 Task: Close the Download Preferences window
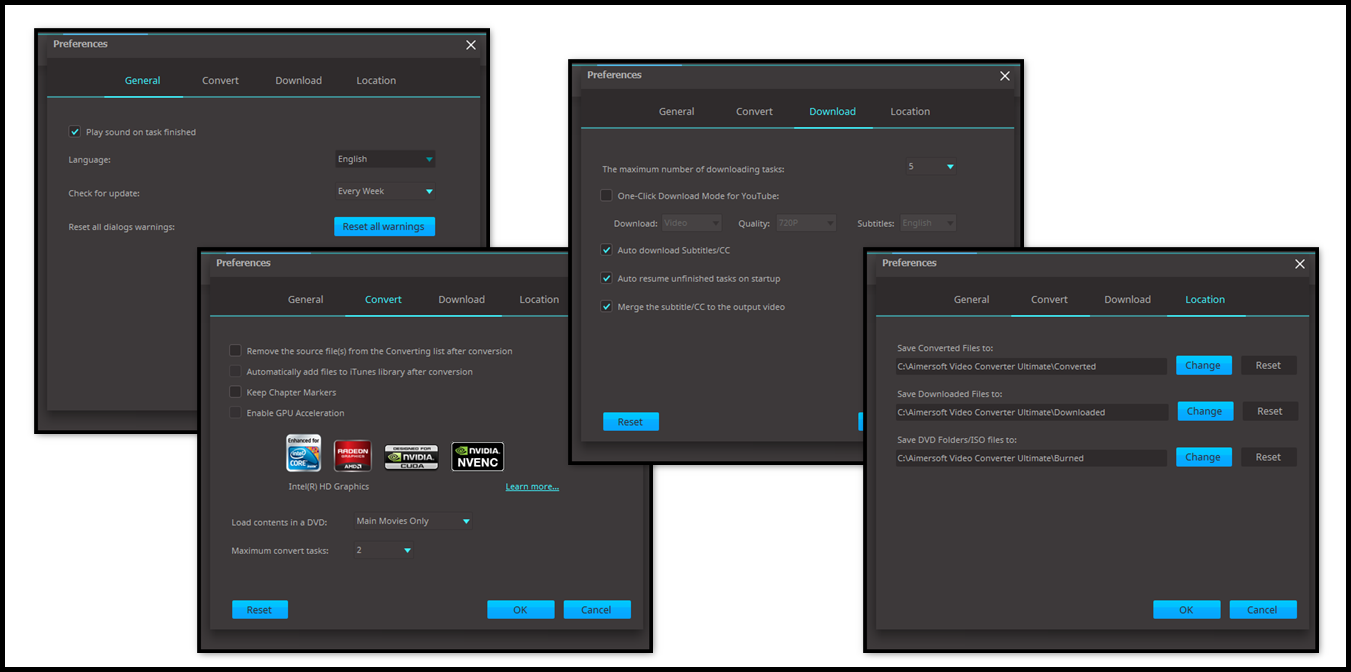point(1005,76)
